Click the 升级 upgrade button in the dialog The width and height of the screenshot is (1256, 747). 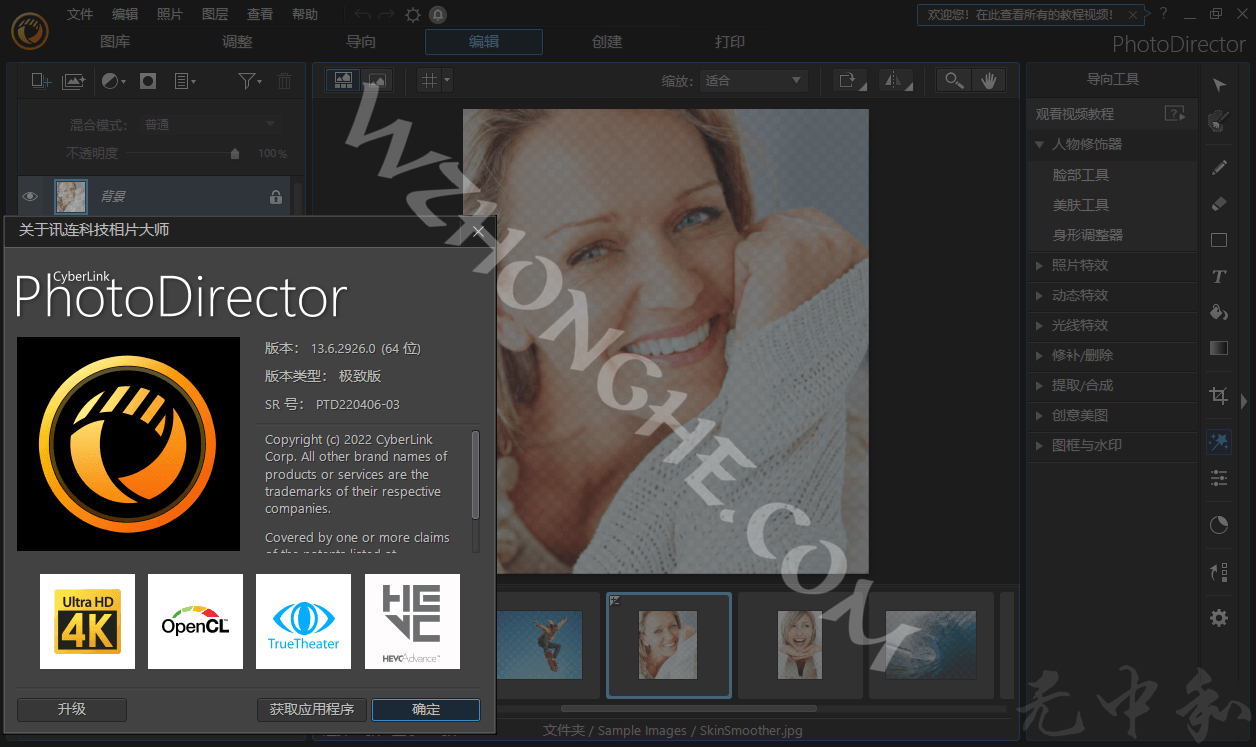pos(71,710)
